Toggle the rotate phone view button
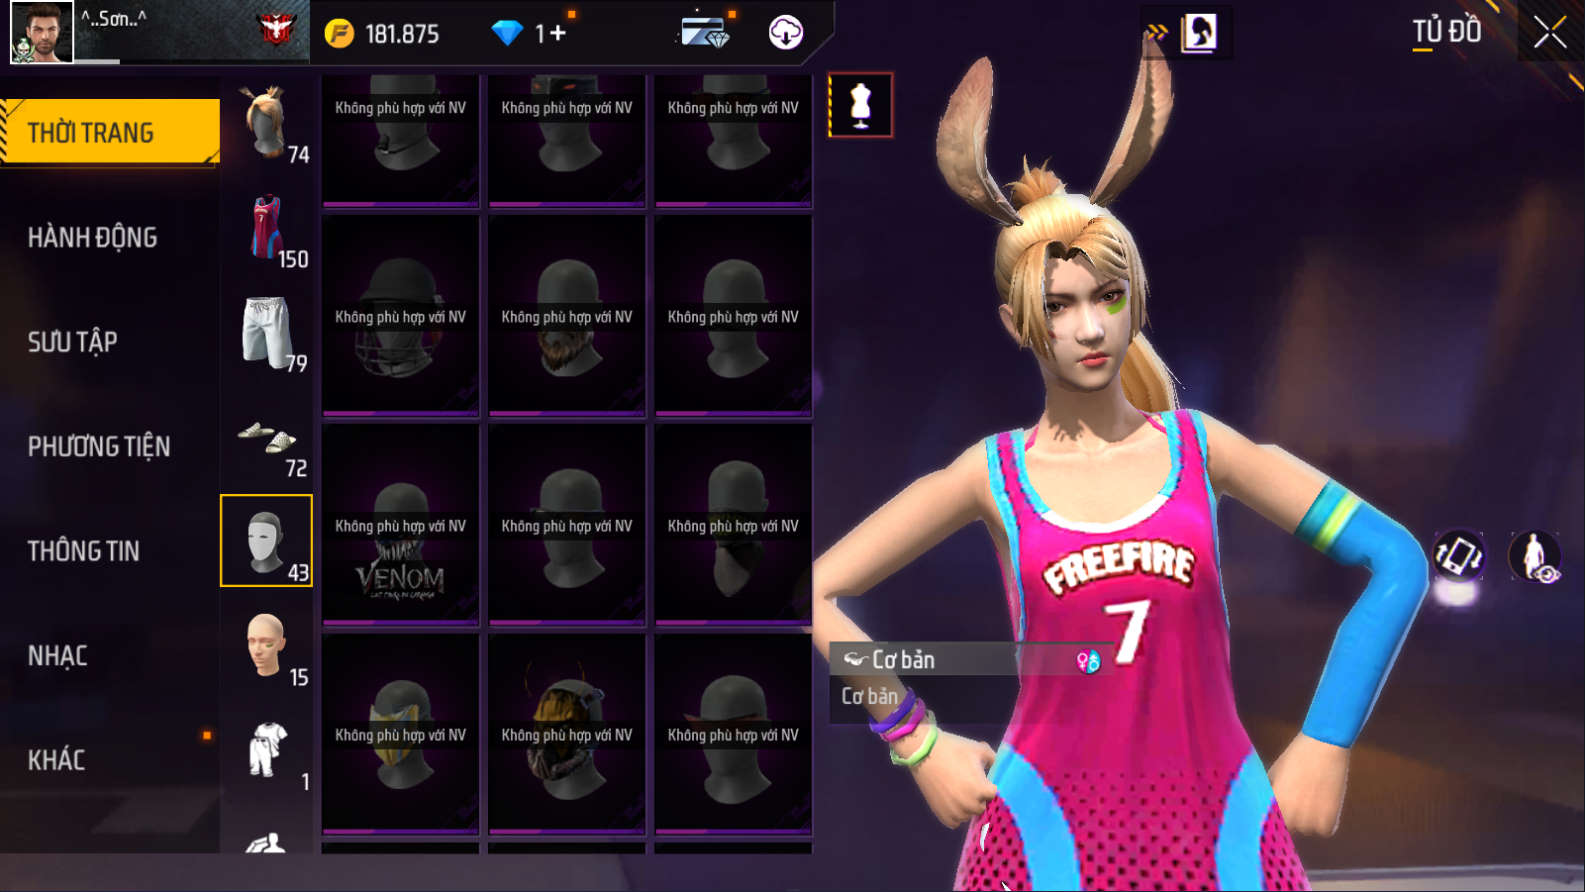The height and width of the screenshot is (892, 1585). coord(1458,556)
